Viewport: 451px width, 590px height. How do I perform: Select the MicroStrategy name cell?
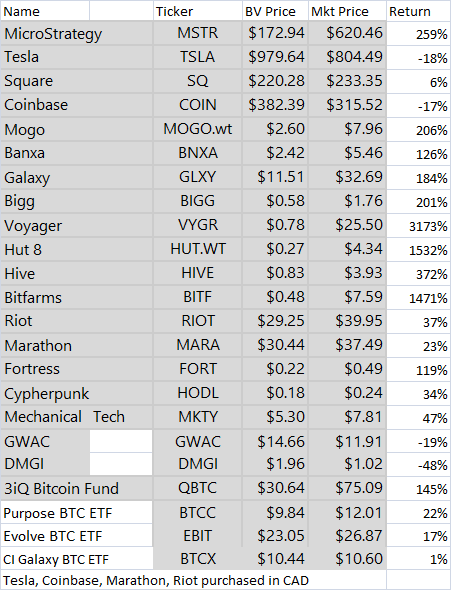pos(77,33)
